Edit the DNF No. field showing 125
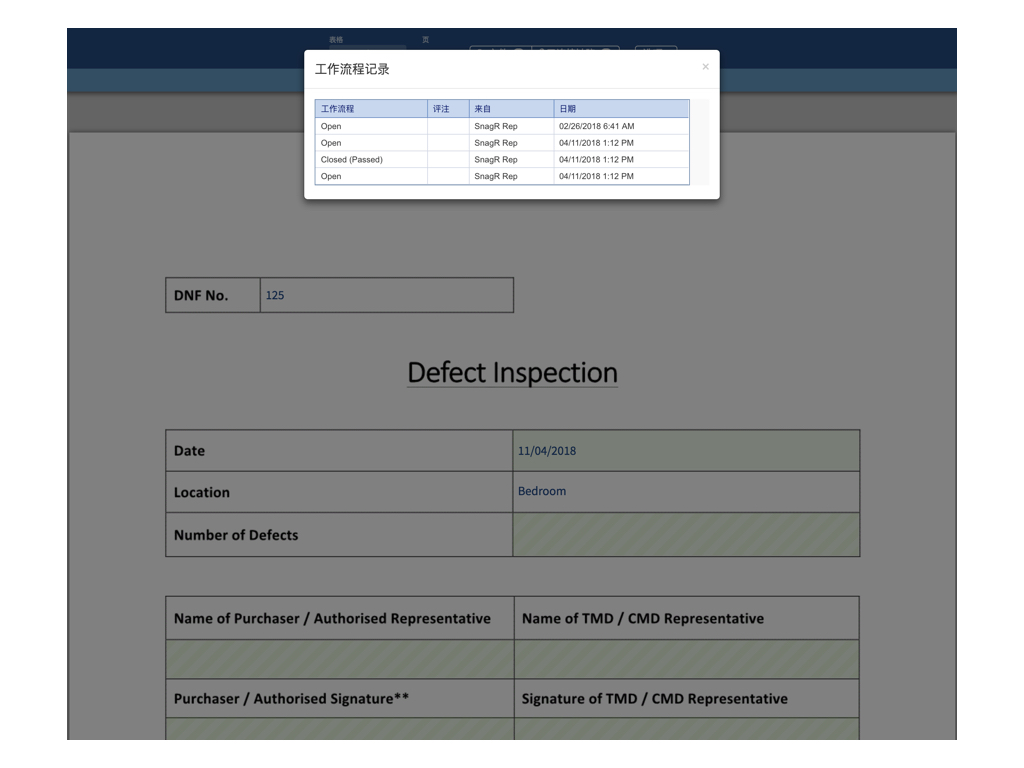The height and width of the screenshot is (768, 1024). click(387, 295)
